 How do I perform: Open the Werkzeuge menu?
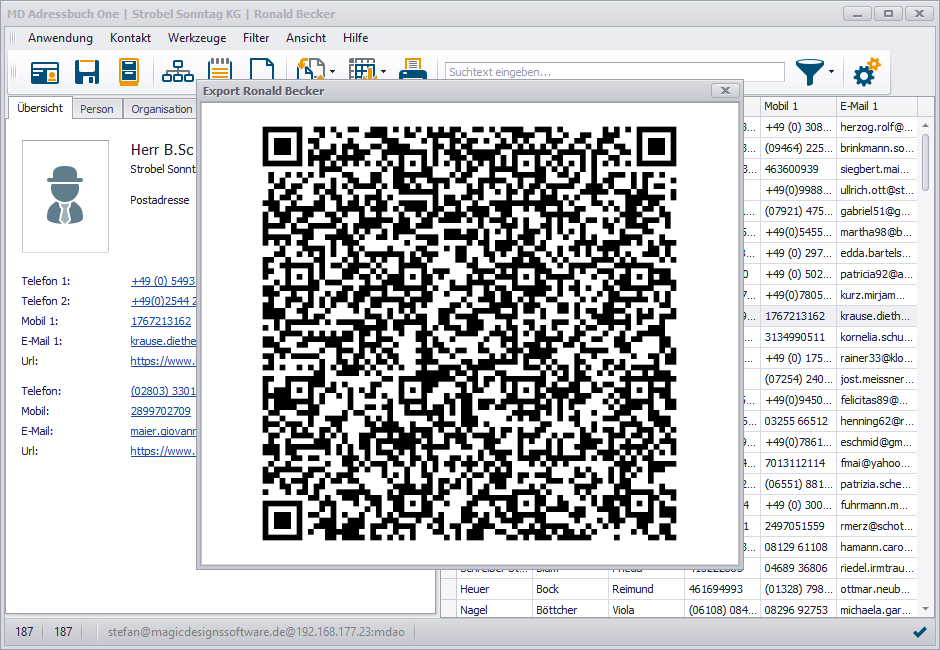(197, 38)
